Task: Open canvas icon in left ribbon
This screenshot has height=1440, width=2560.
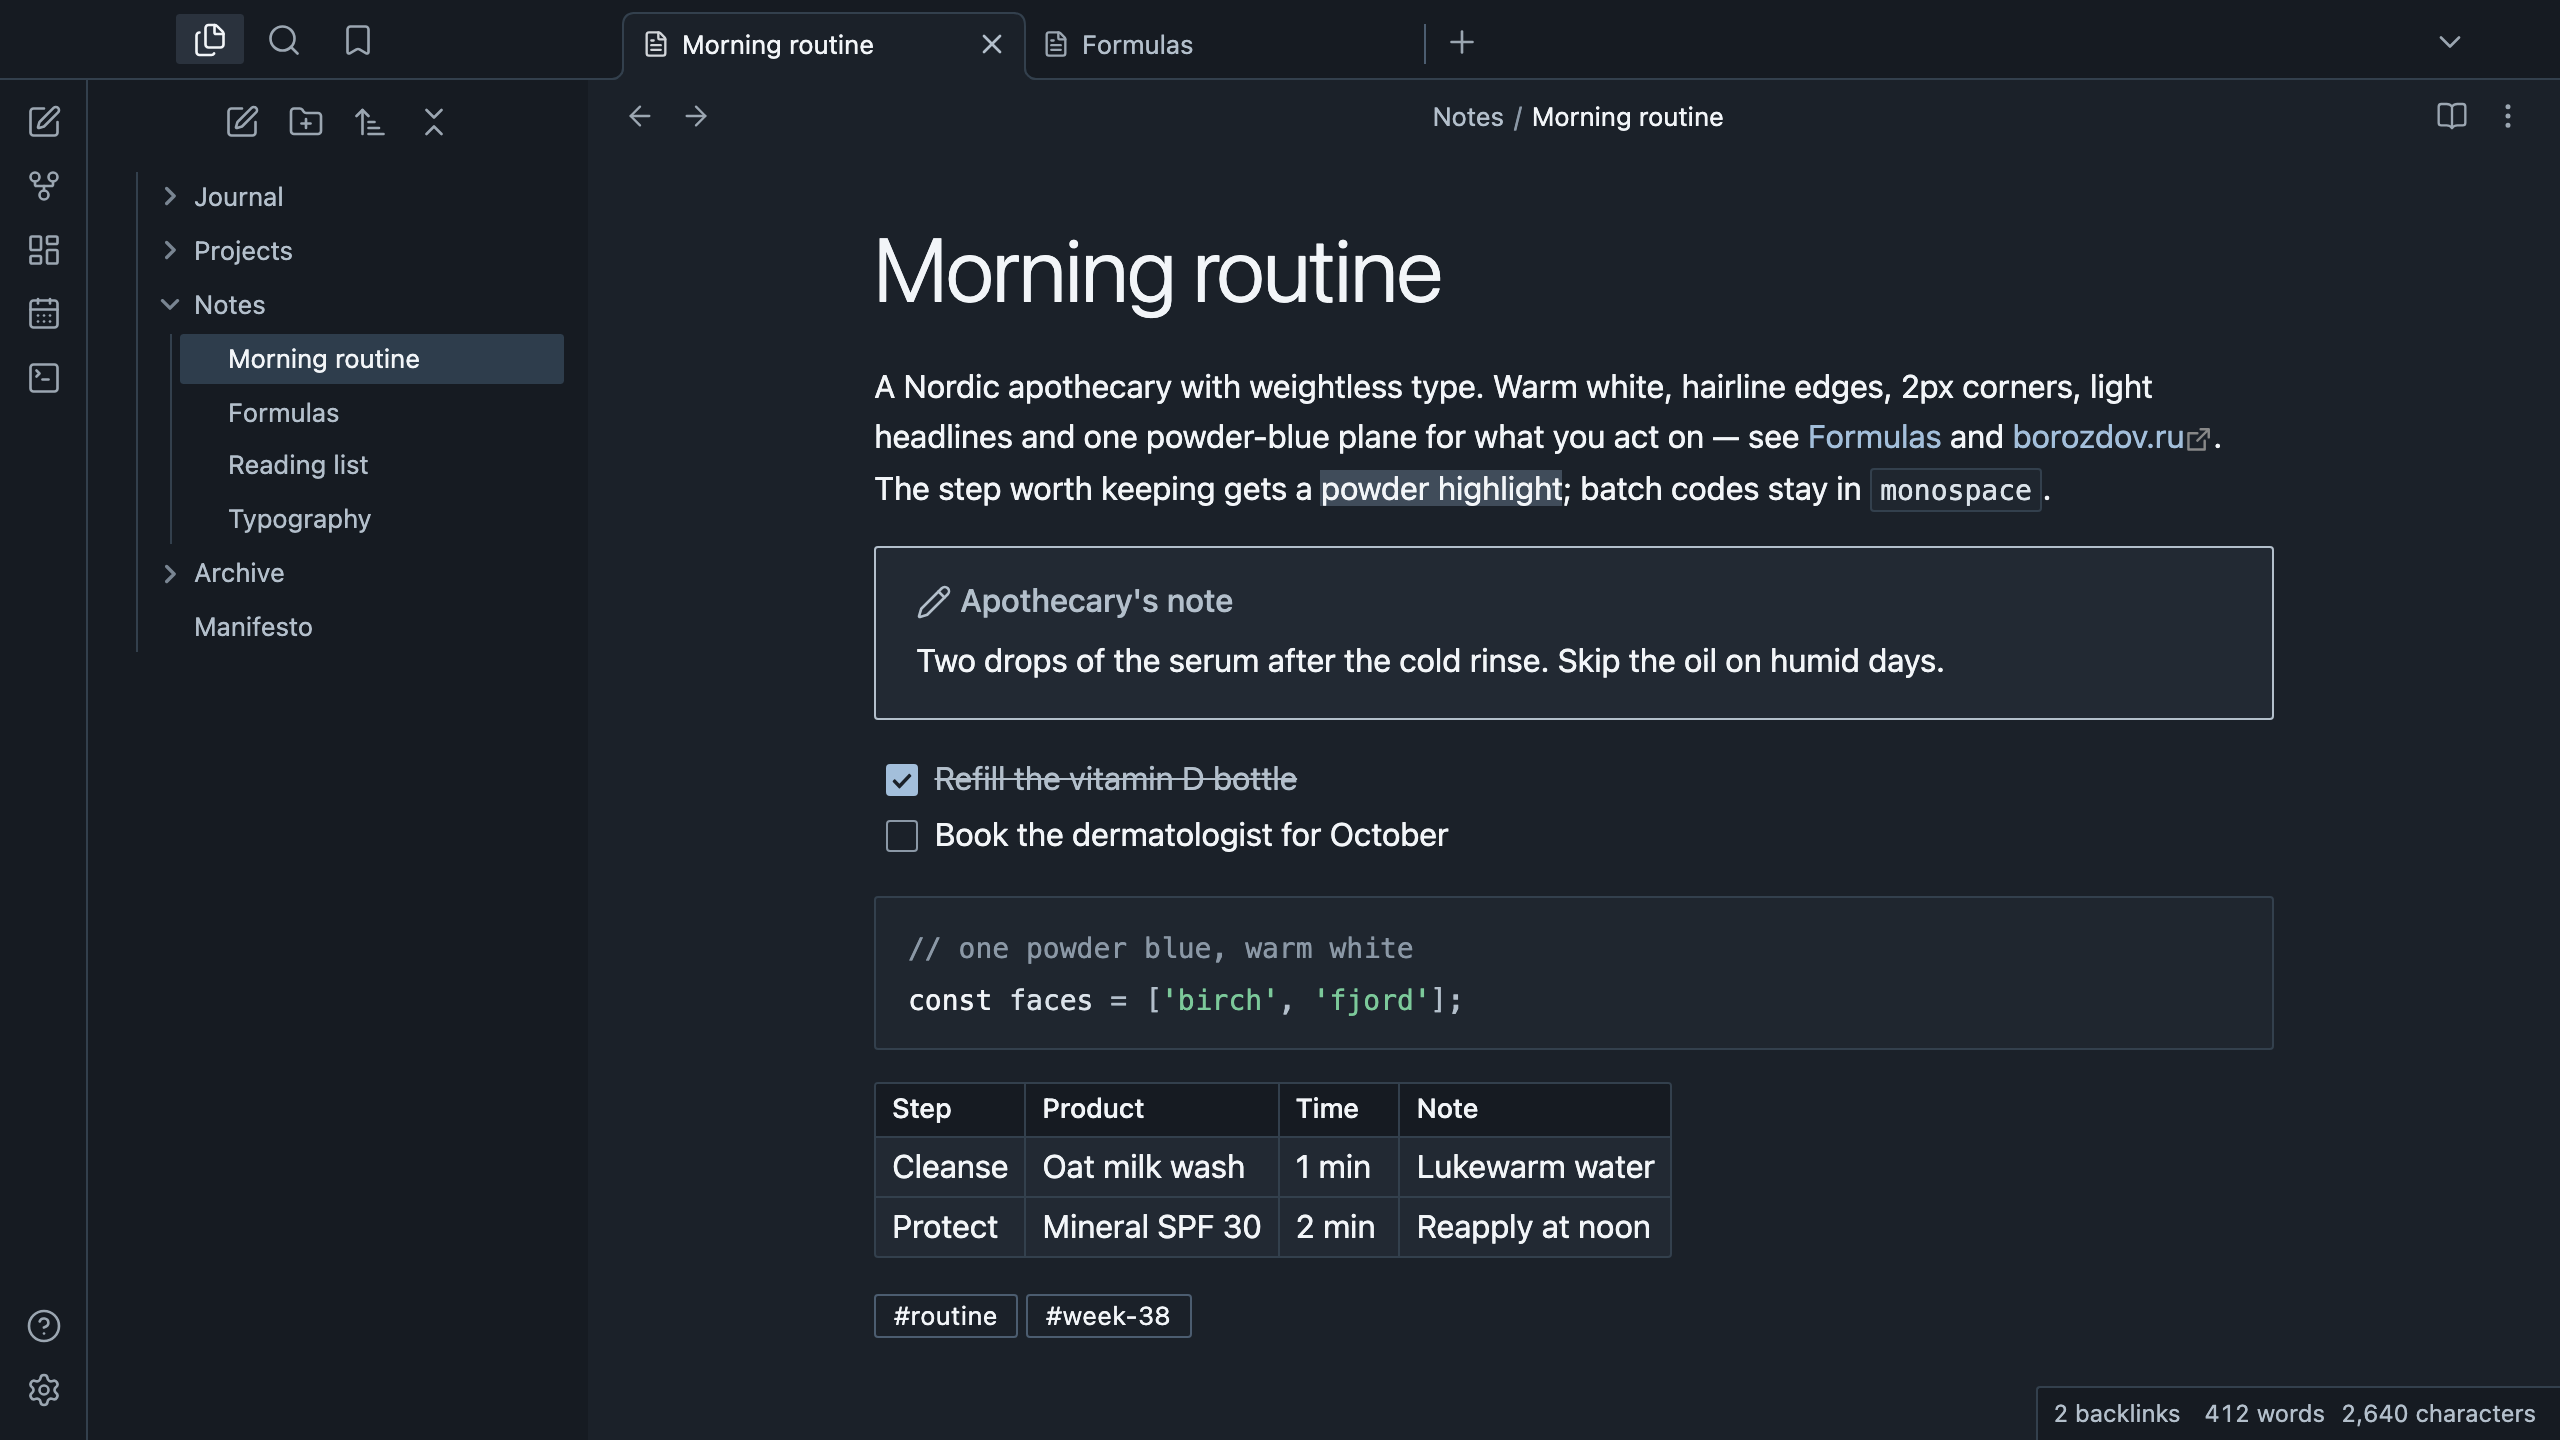Action: pyautogui.click(x=44, y=250)
